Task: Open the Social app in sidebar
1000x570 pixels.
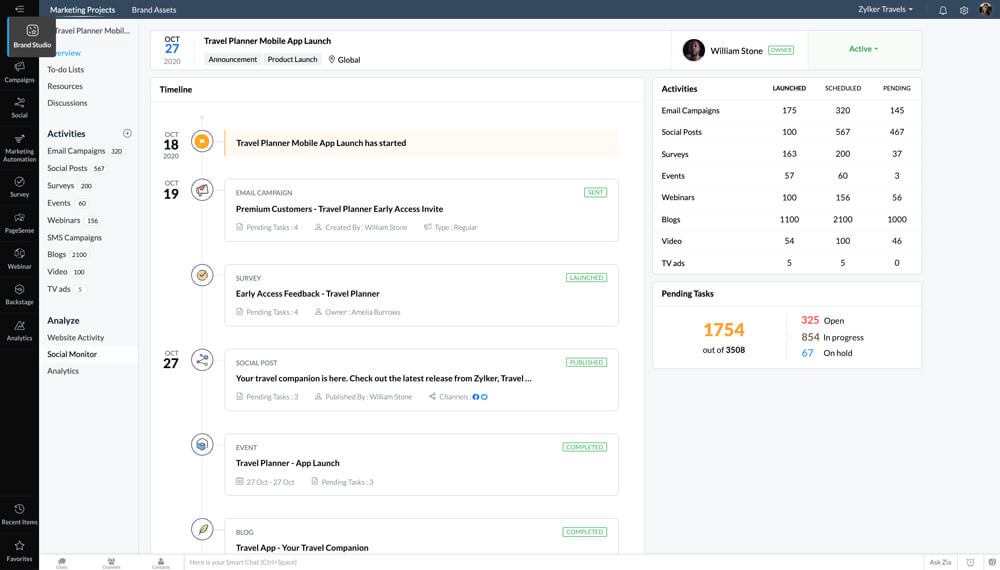Action: (19, 107)
